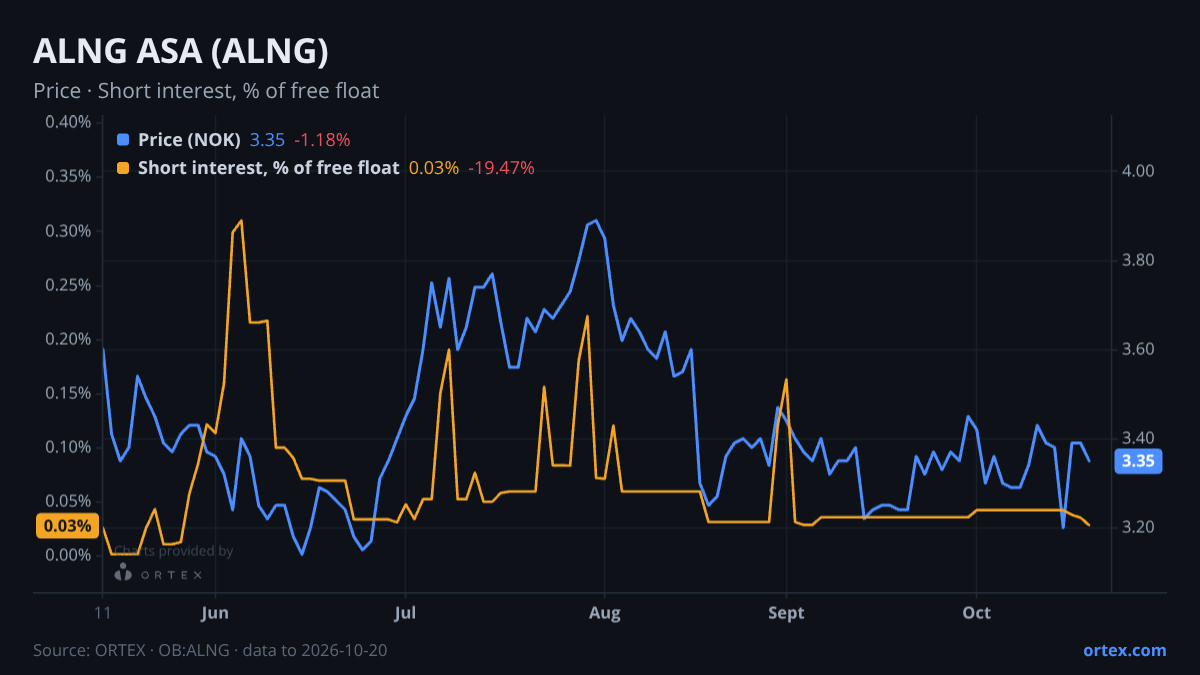Click the 3.80 right price axis label

tap(1139, 260)
